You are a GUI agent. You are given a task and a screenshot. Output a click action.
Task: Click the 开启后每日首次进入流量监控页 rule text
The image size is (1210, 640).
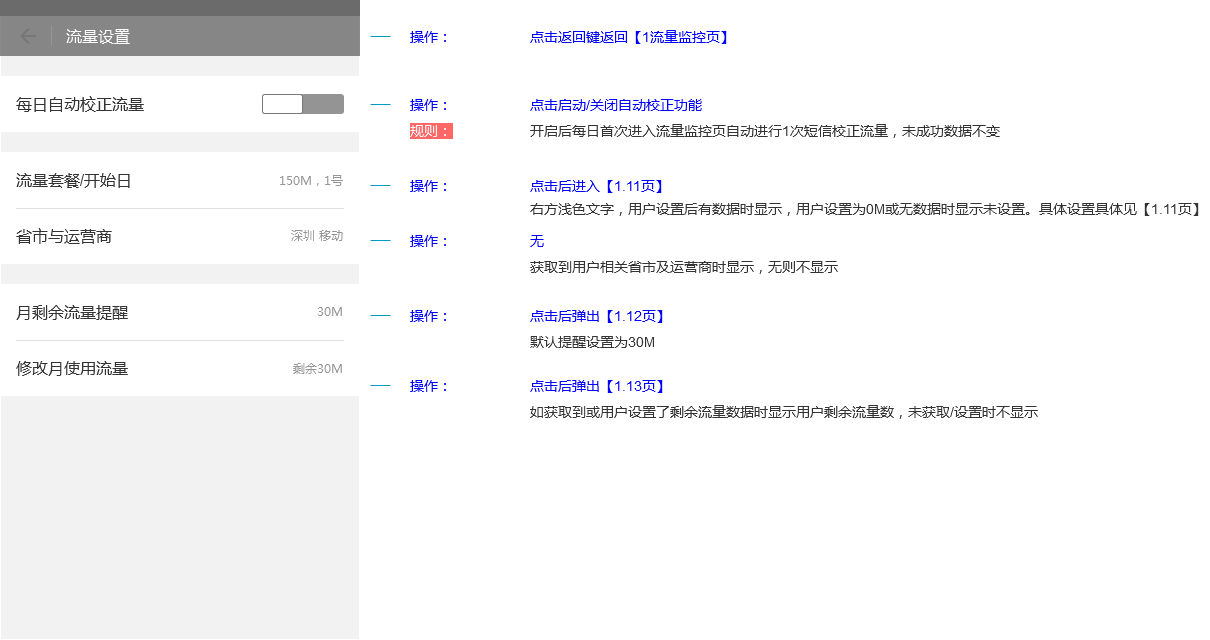click(x=765, y=131)
